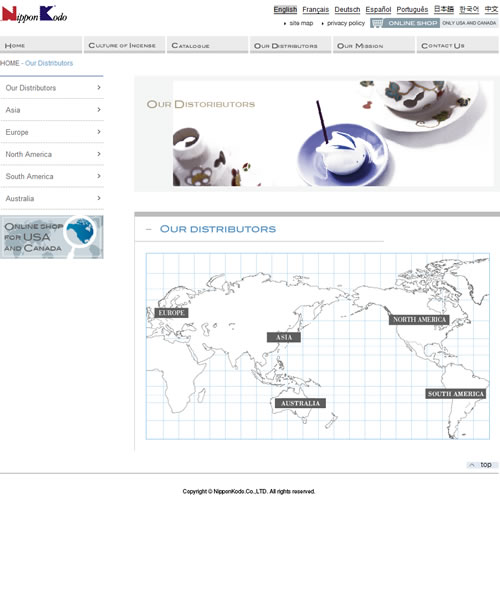Open the Online Shop cart icon

tap(377, 23)
